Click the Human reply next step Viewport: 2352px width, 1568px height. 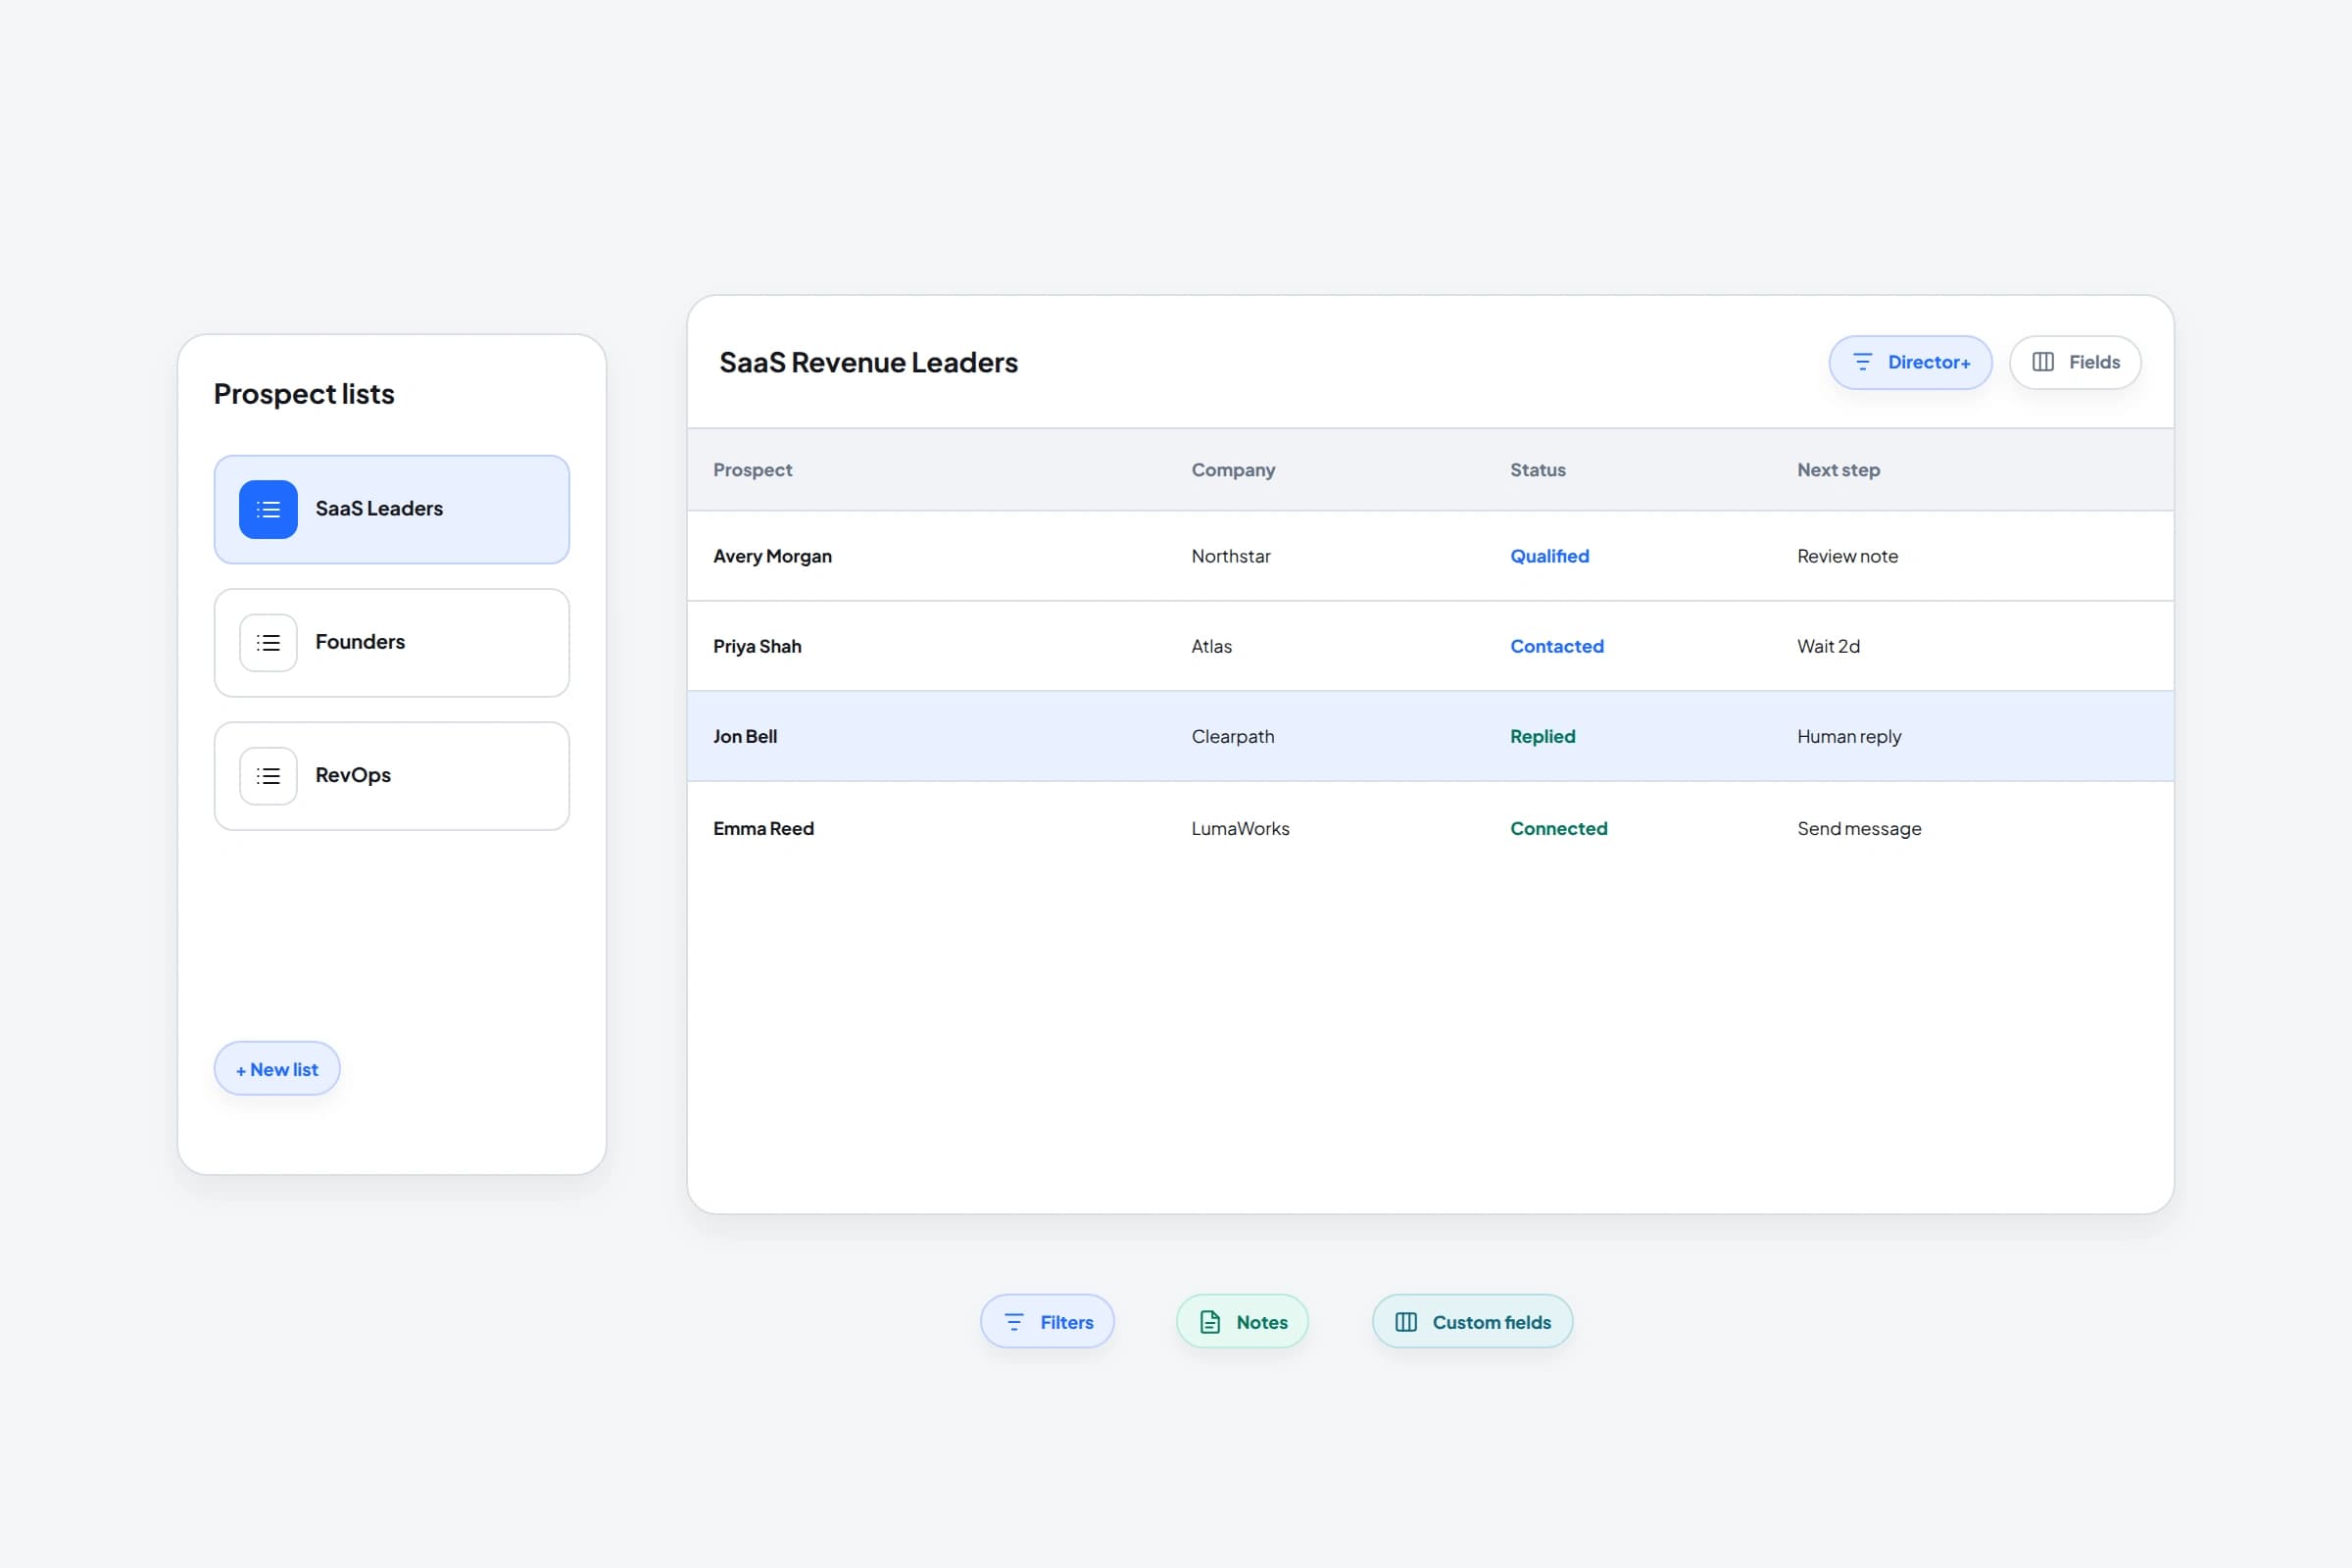(1849, 736)
